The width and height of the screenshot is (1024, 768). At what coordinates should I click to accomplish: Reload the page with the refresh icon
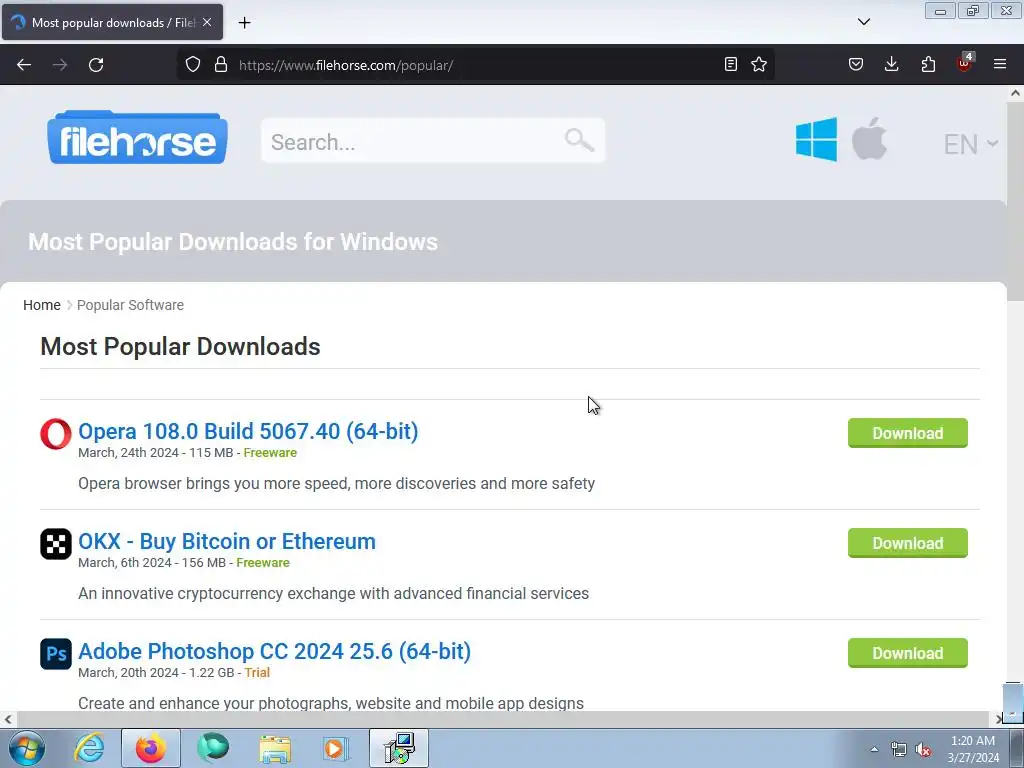click(x=96, y=65)
